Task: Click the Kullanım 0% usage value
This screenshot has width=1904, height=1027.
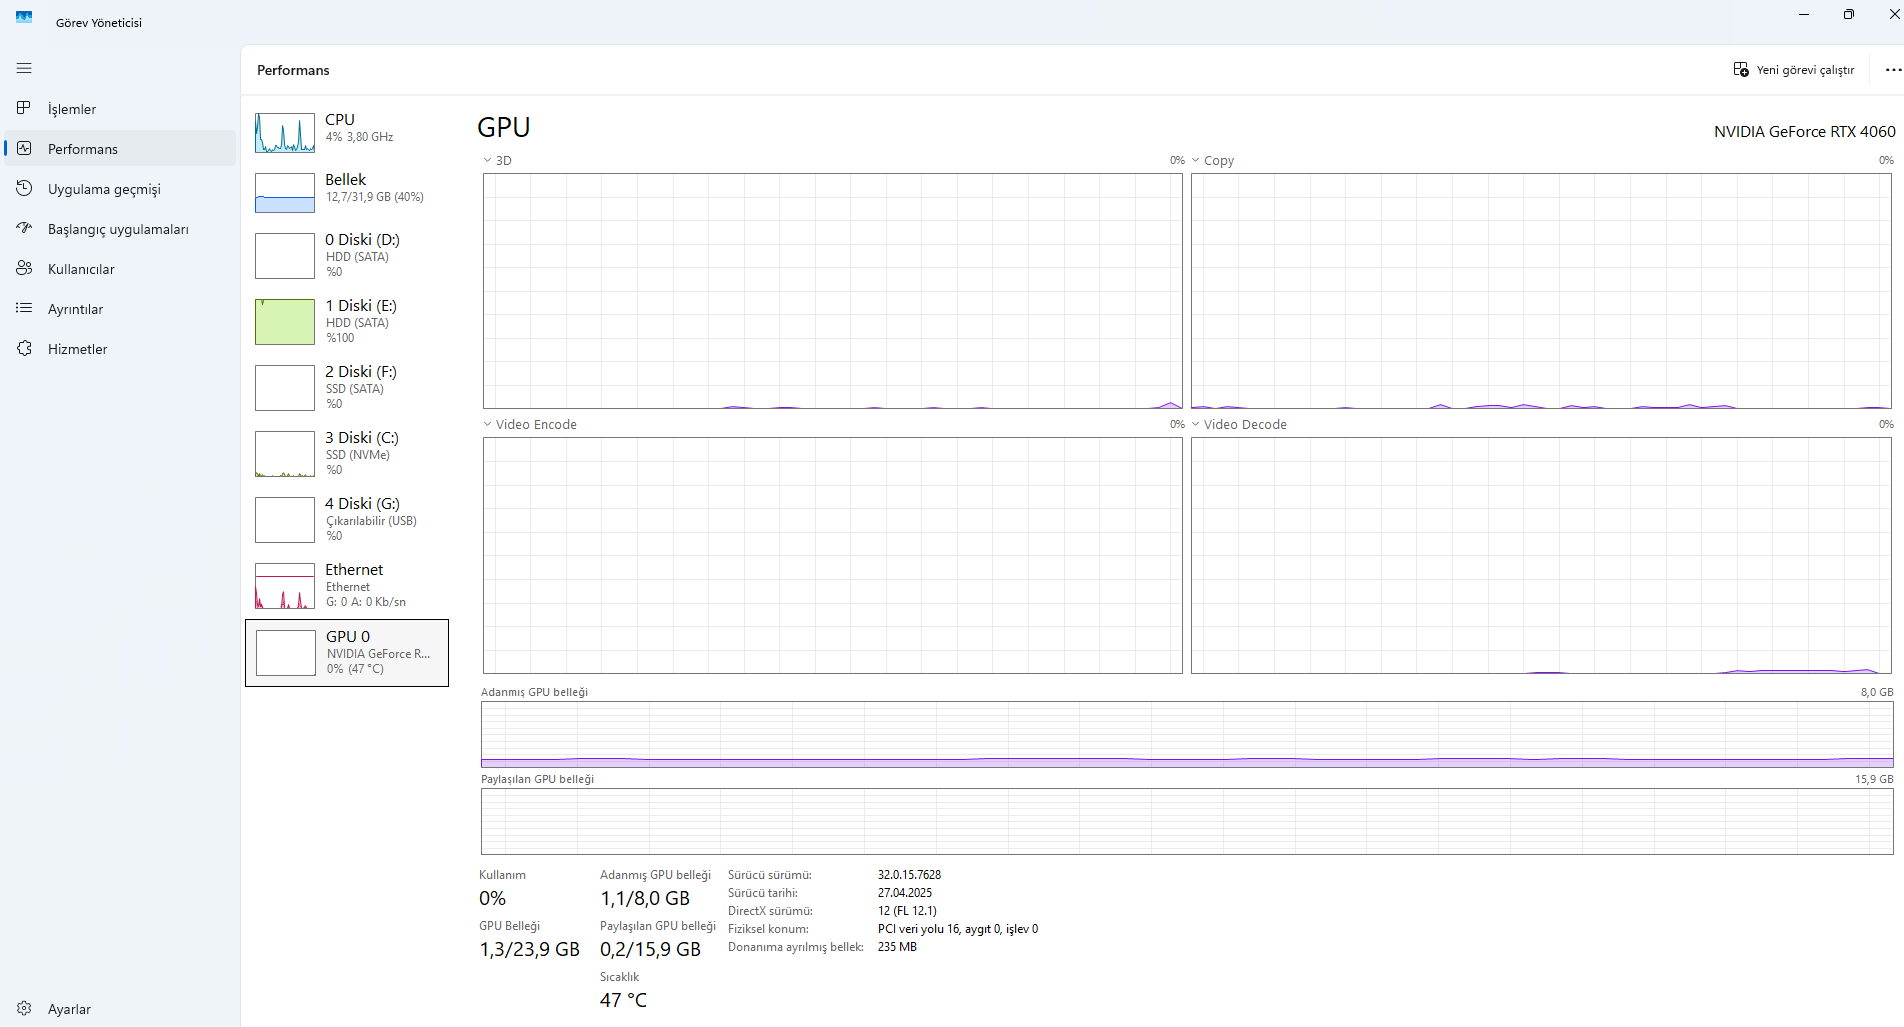Action: (x=493, y=898)
